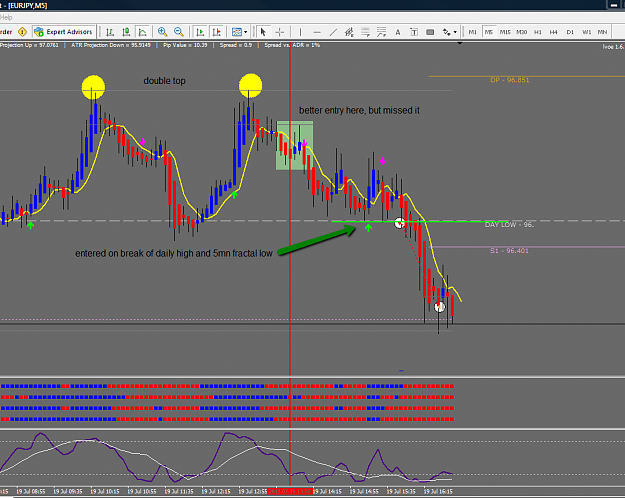Viewport: 625px width, 498px height.
Task: Click the '[EURJPY,M5]' window title
Action: (28, 6)
